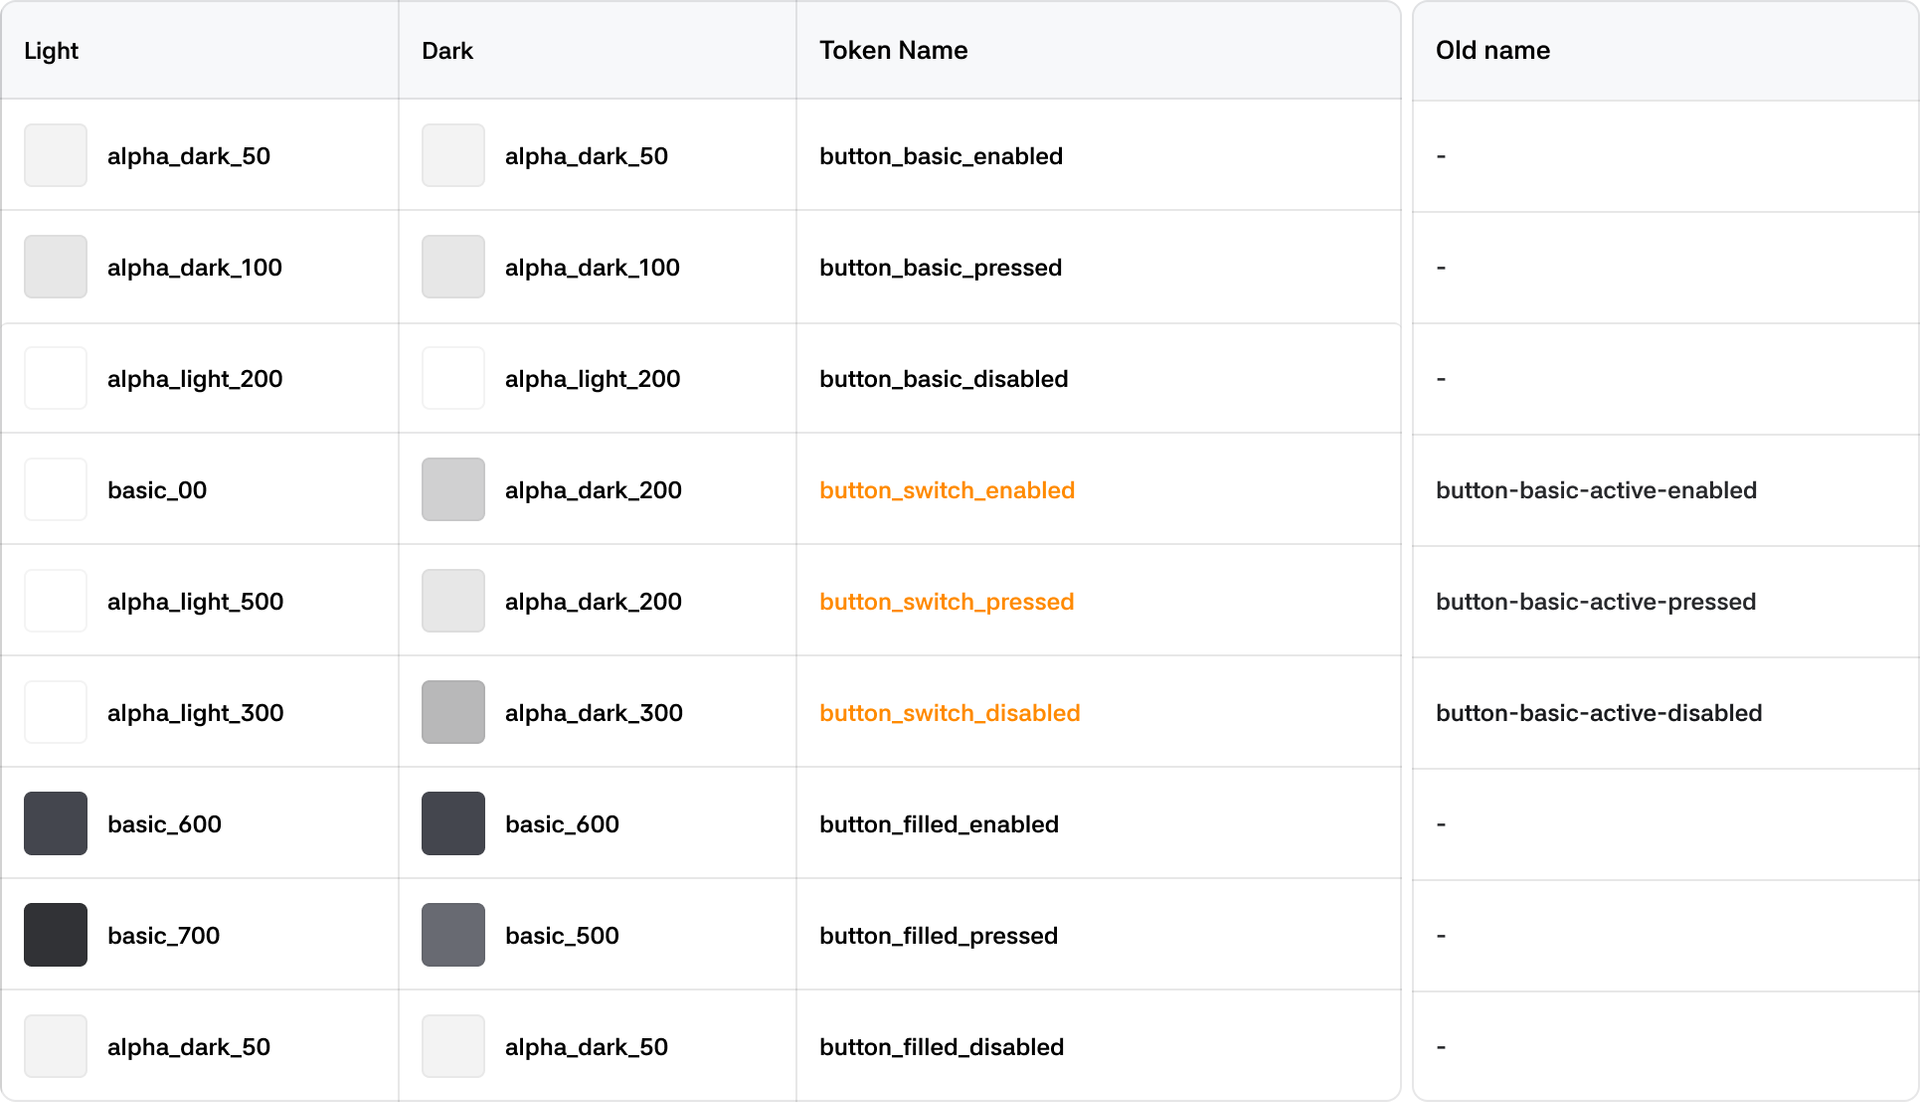Select old name button-basic-active-enabled text
The image size is (1920, 1102).
click(1595, 490)
